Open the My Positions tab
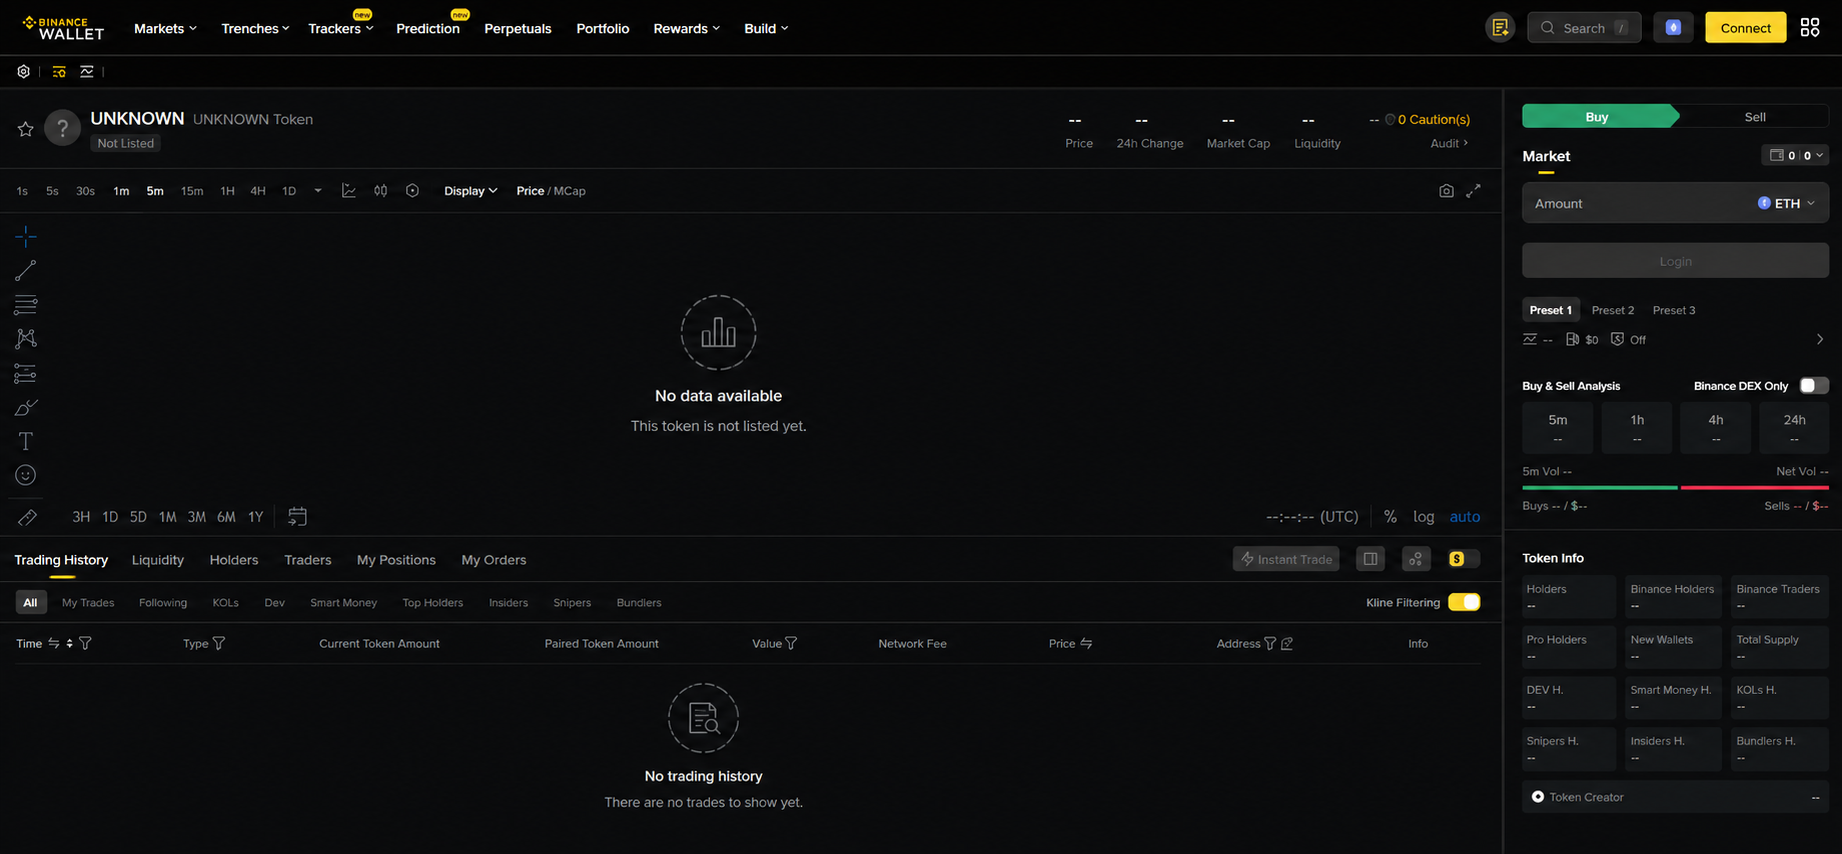This screenshot has width=1842, height=854. click(x=396, y=560)
